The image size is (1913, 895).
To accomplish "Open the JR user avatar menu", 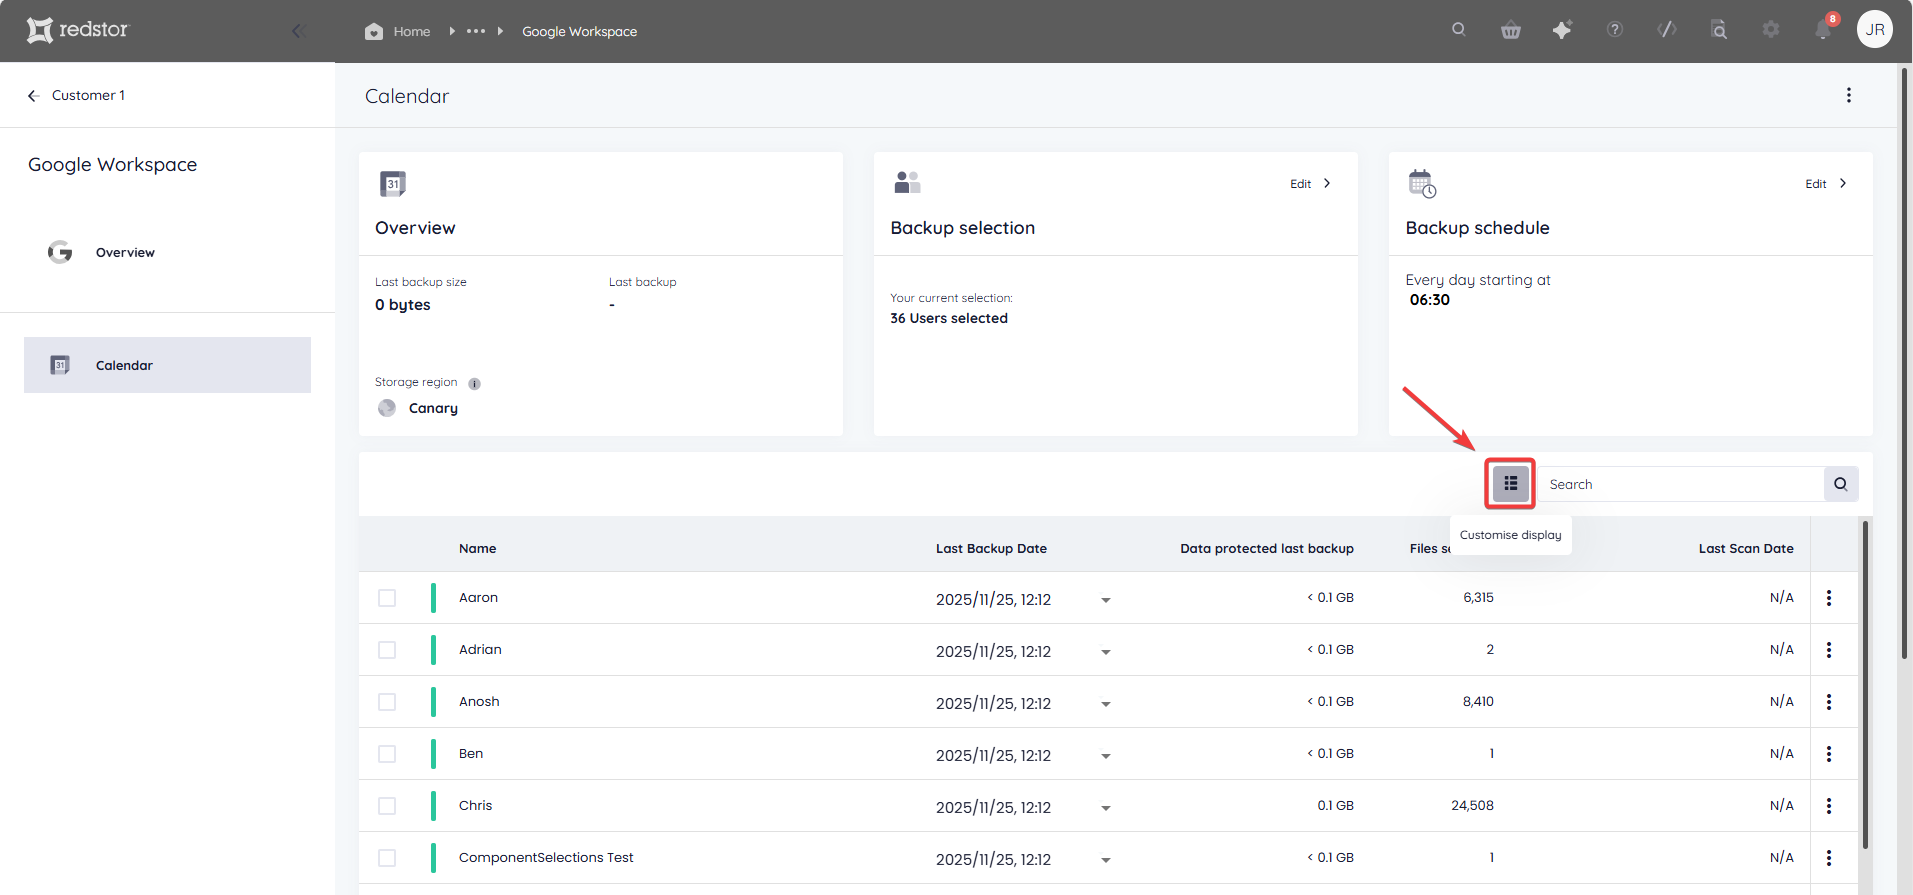I will [x=1875, y=29].
